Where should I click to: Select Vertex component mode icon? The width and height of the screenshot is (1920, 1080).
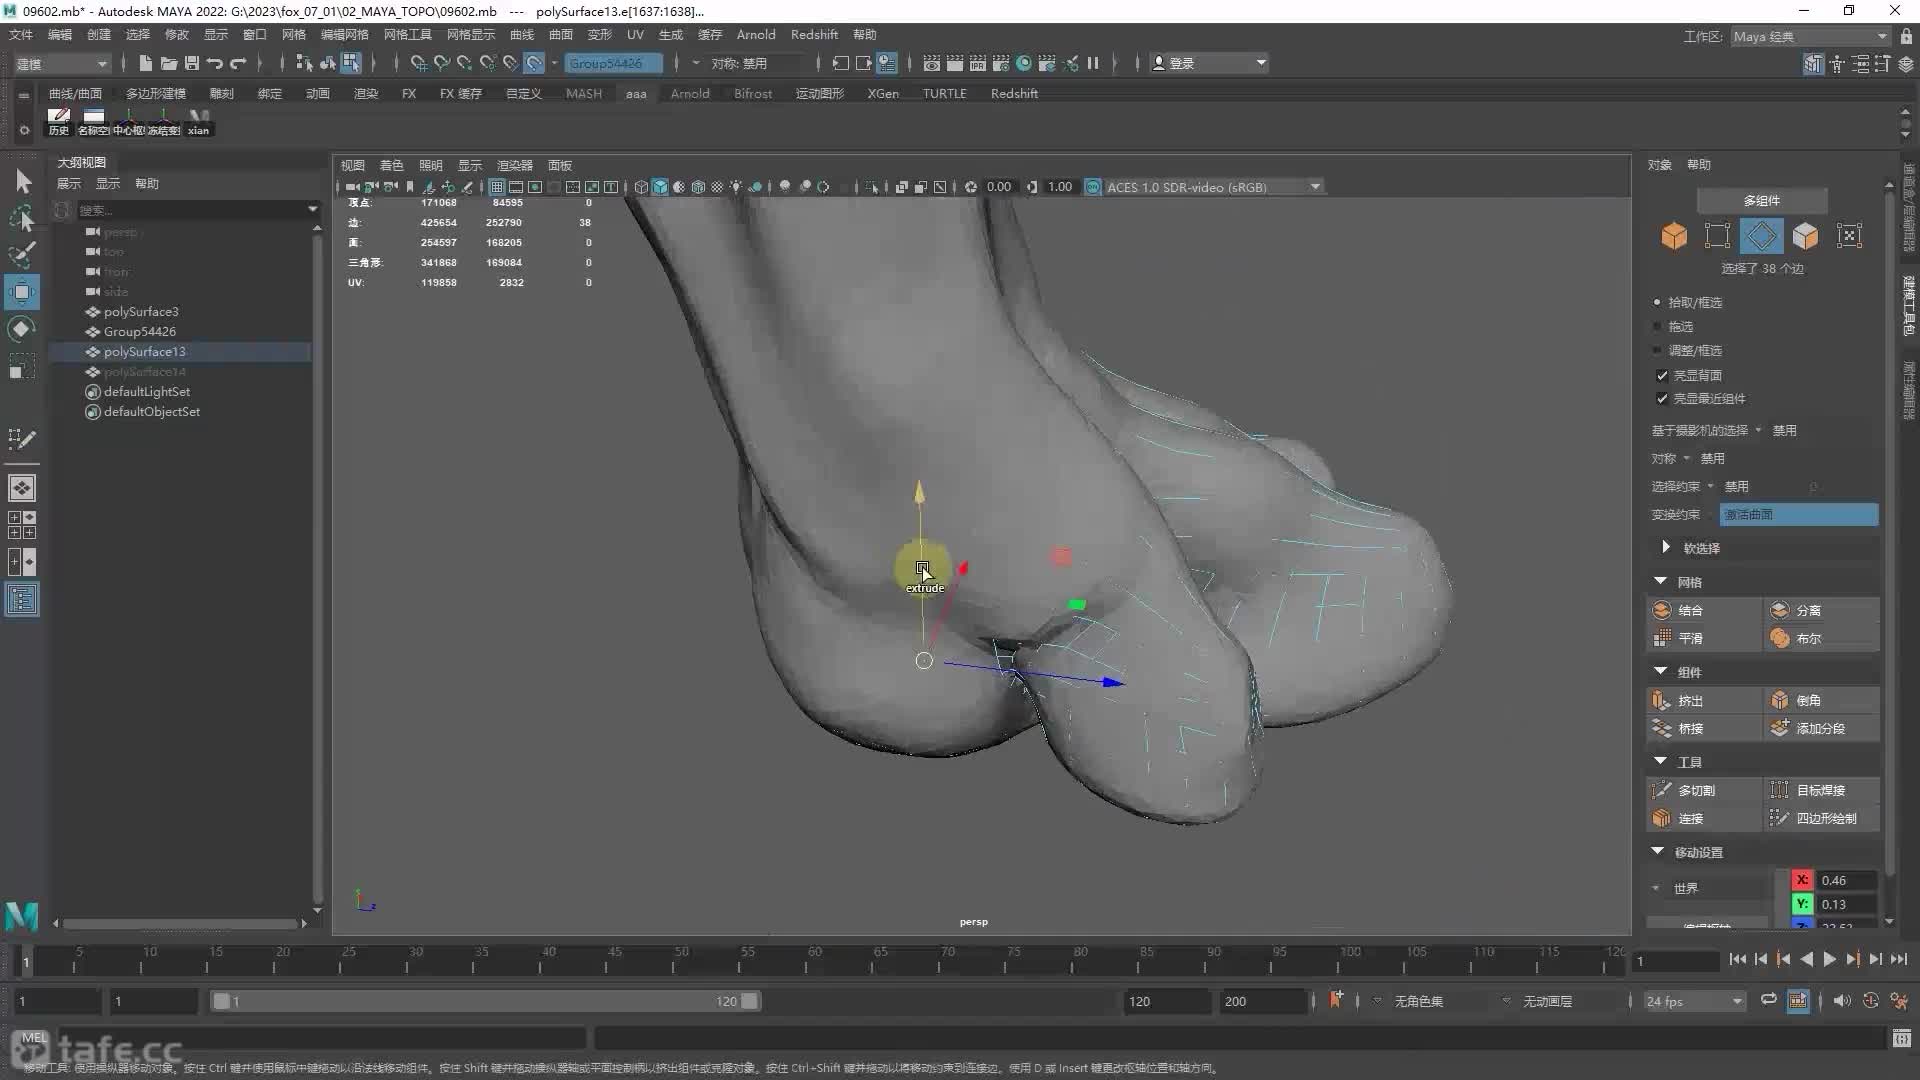pyautogui.click(x=1717, y=236)
